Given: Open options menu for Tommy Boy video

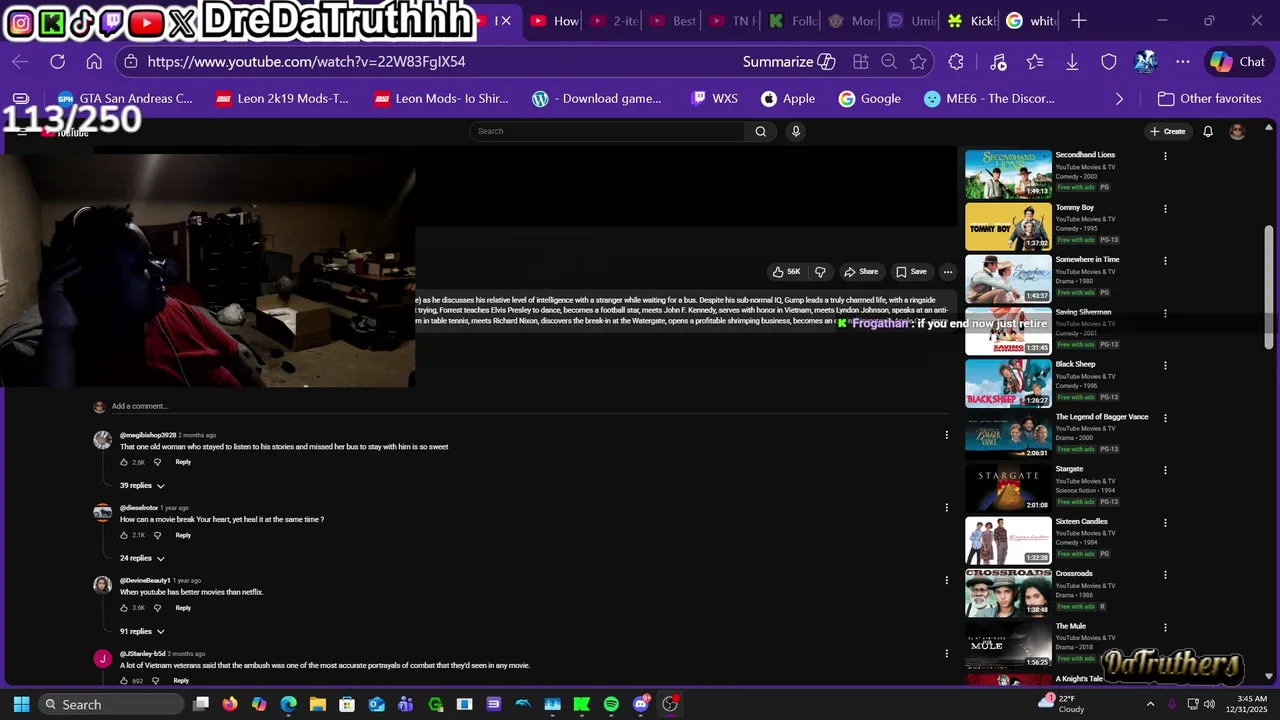Looking at the screenshot, I should [1165, 209].
